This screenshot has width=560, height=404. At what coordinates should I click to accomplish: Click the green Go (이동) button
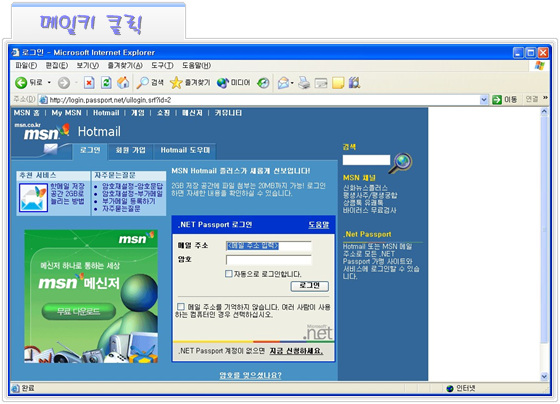[504, 100]
